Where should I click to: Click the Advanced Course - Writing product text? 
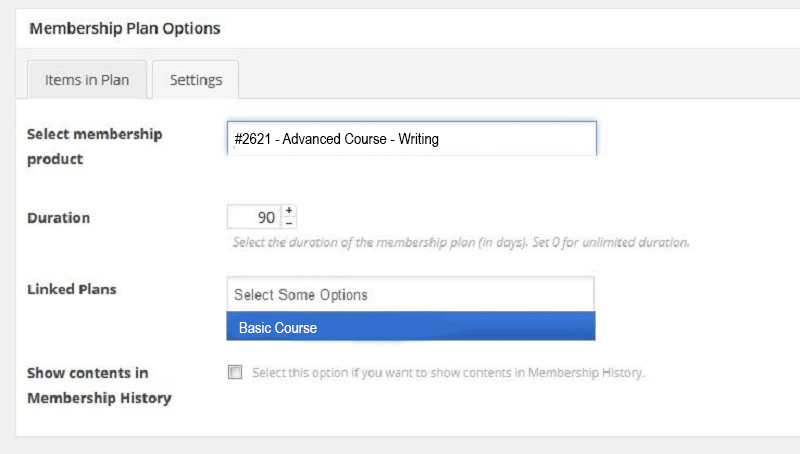point(360,139)
